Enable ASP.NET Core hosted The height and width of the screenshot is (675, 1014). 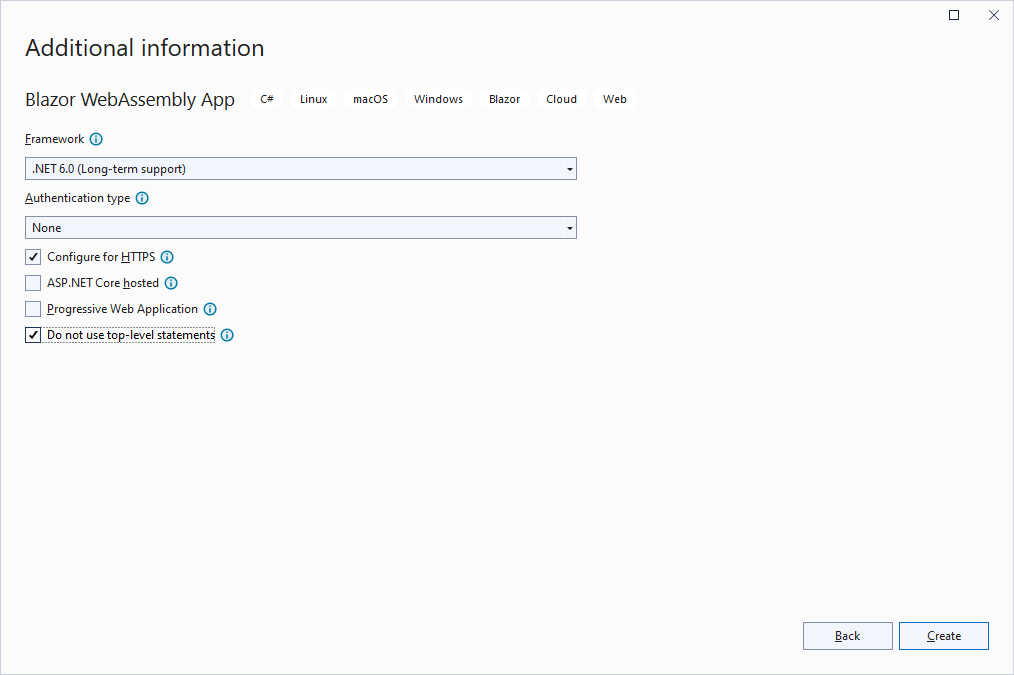(32, 282)
